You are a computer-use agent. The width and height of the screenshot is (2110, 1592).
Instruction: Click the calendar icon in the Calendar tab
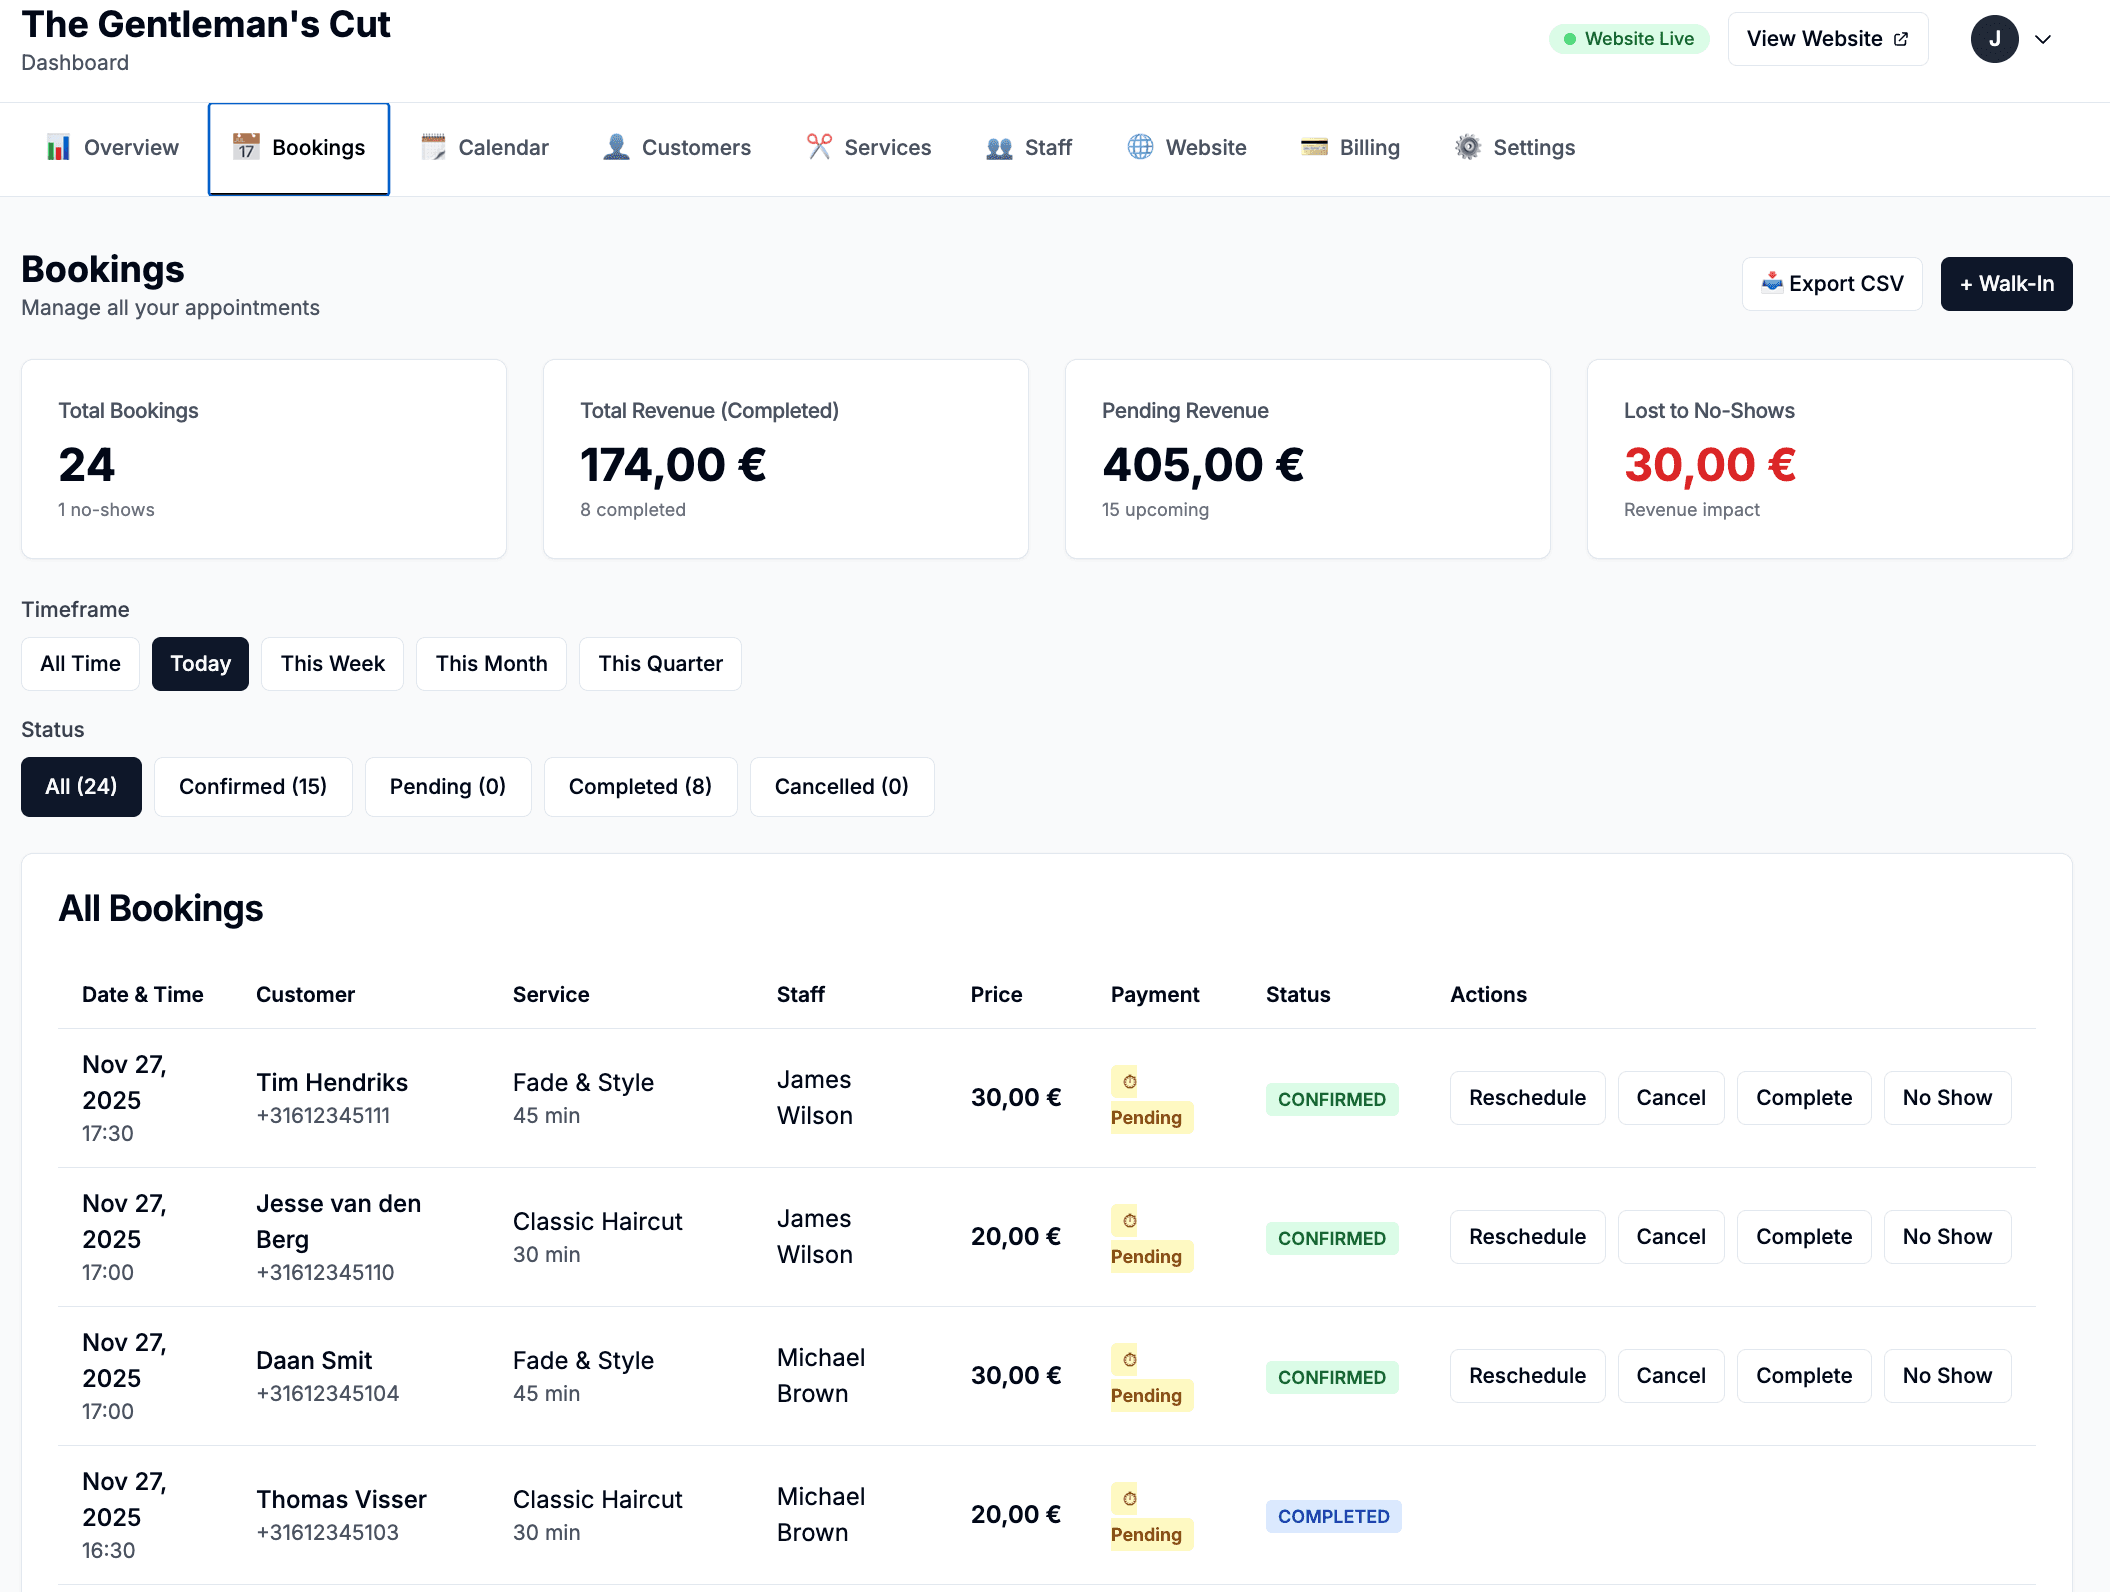[432, 147]
